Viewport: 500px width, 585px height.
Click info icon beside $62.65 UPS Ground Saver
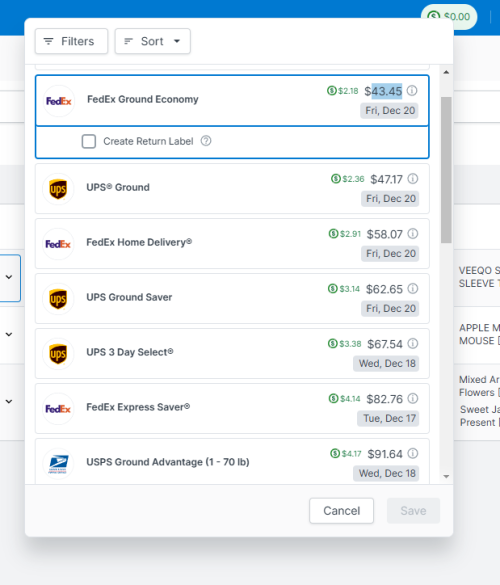(413, 288)
